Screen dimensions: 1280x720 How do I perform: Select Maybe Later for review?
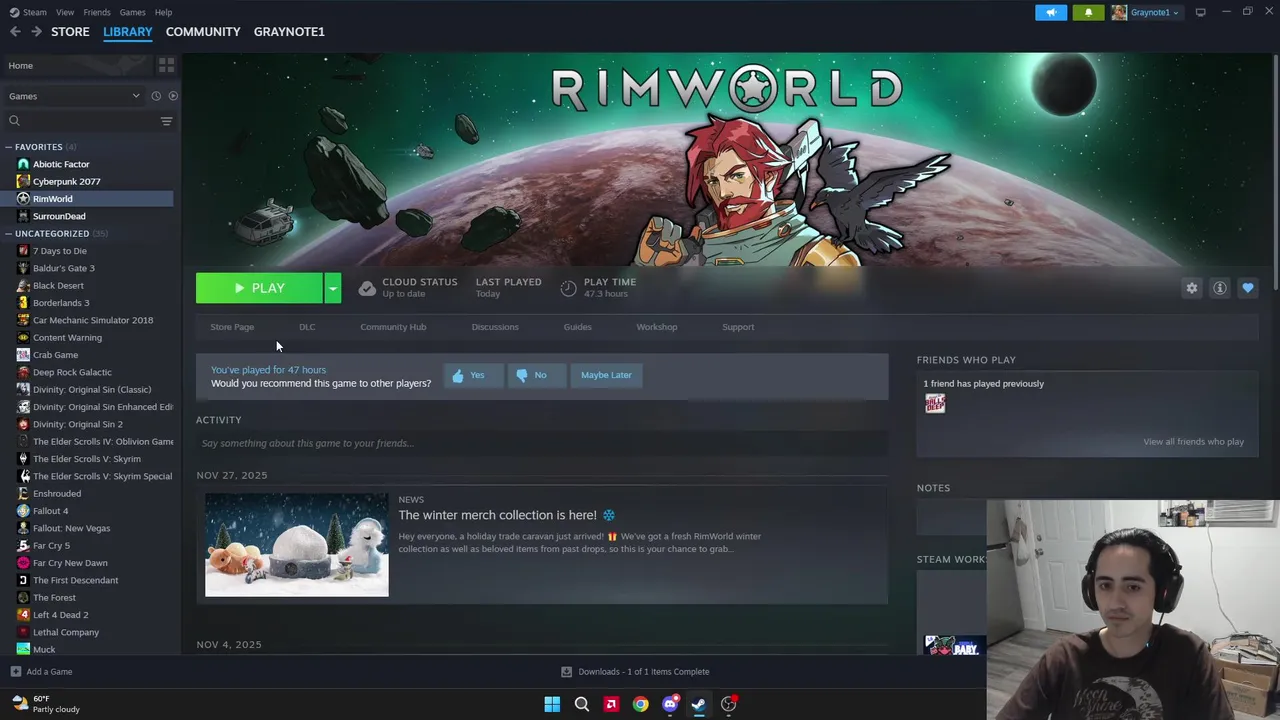[606, 375]
